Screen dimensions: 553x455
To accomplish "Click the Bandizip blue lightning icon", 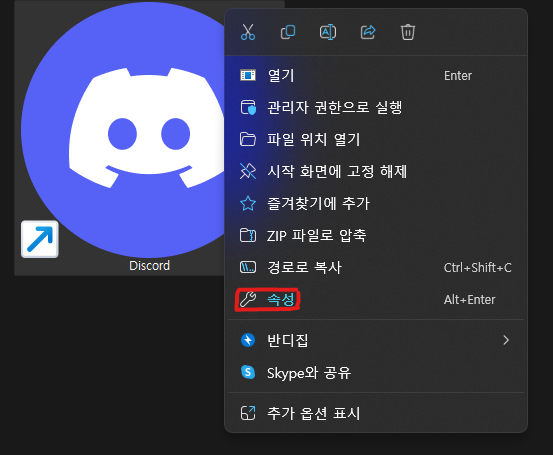I will 248,340.
